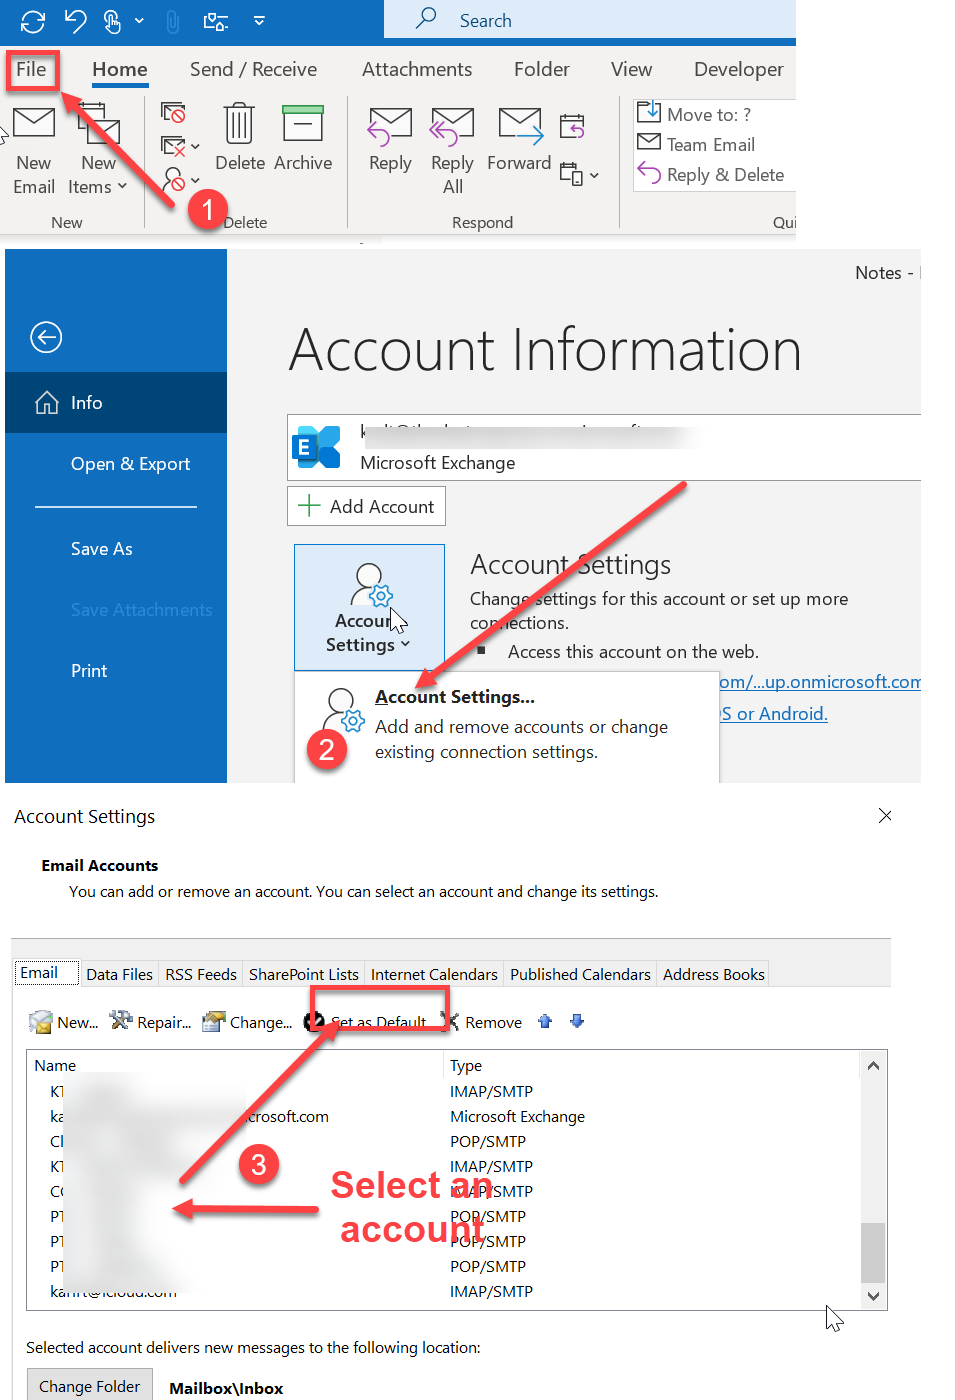955x1400 pixels.
Task: Open the Send / Receive tab
Action: coord(253,69)
